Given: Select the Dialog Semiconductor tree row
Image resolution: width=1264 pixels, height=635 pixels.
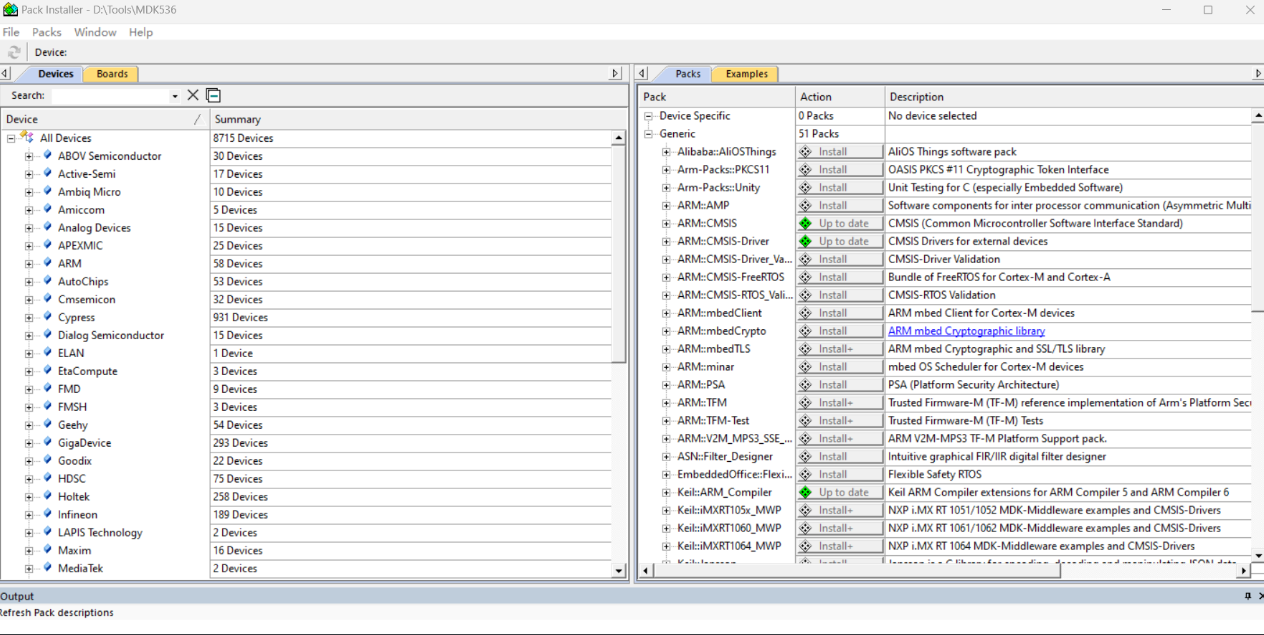Looking at the screenshot, I should click(110, 335).
